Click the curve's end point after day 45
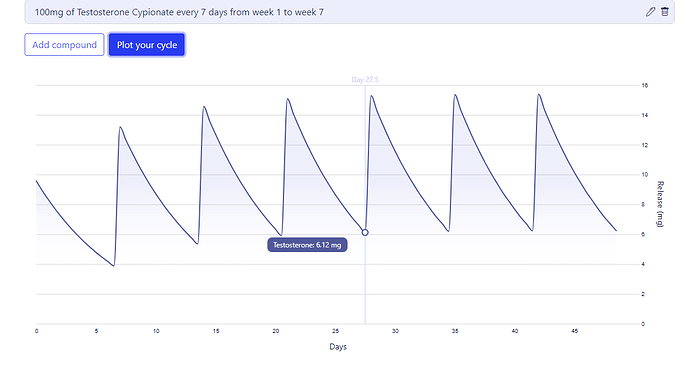 (x=616, y=231)
